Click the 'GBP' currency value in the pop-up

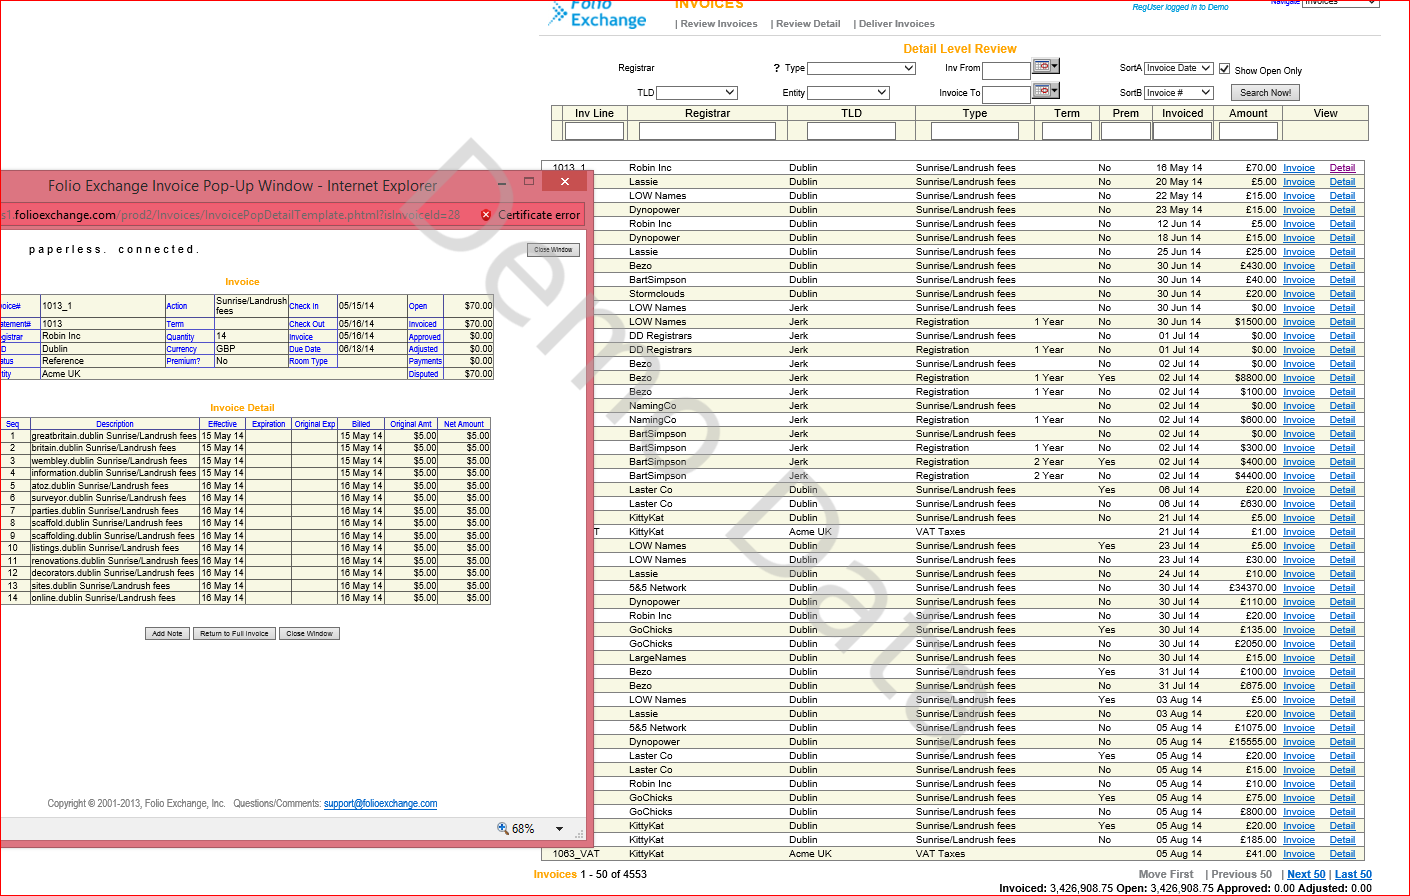coord(226,349)
